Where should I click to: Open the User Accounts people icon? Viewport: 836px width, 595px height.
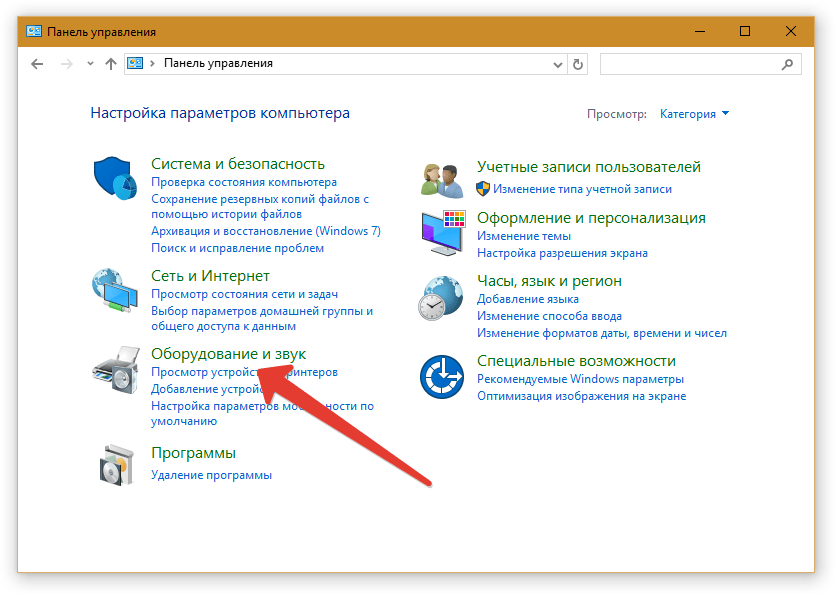(441, 181)
